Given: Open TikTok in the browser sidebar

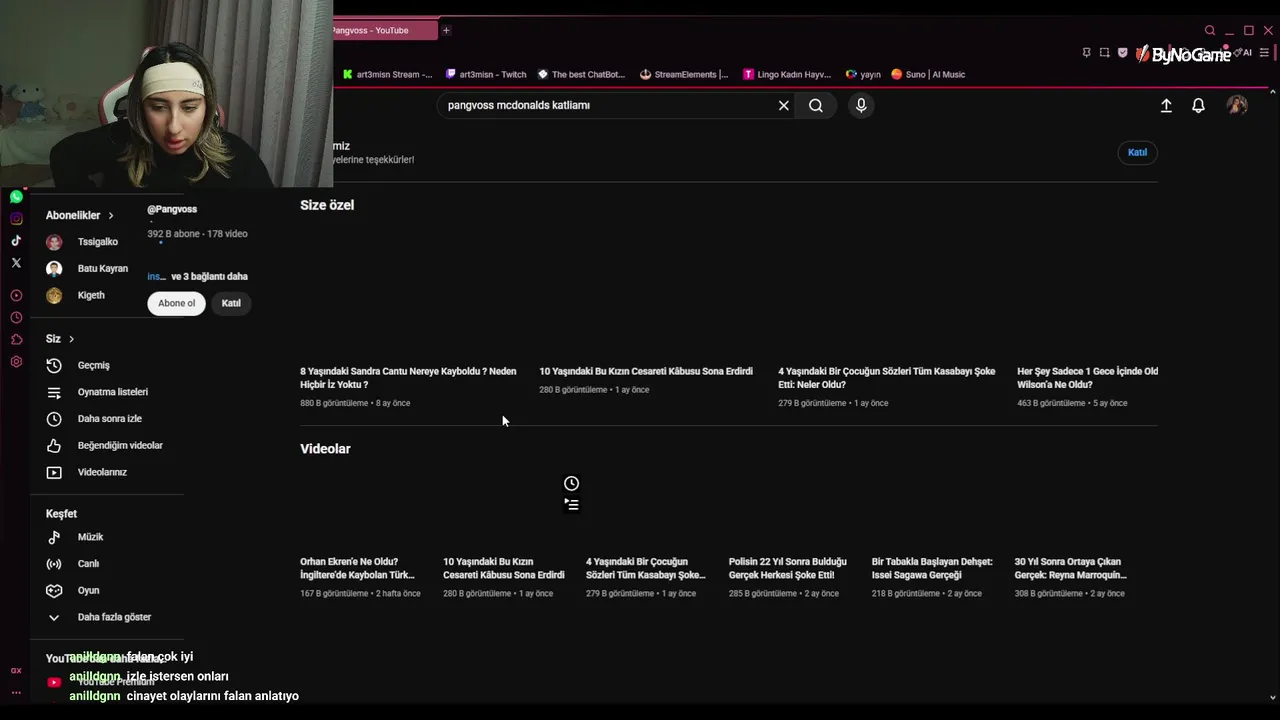Looking at the screenshot, I should (x=16, y=241).
